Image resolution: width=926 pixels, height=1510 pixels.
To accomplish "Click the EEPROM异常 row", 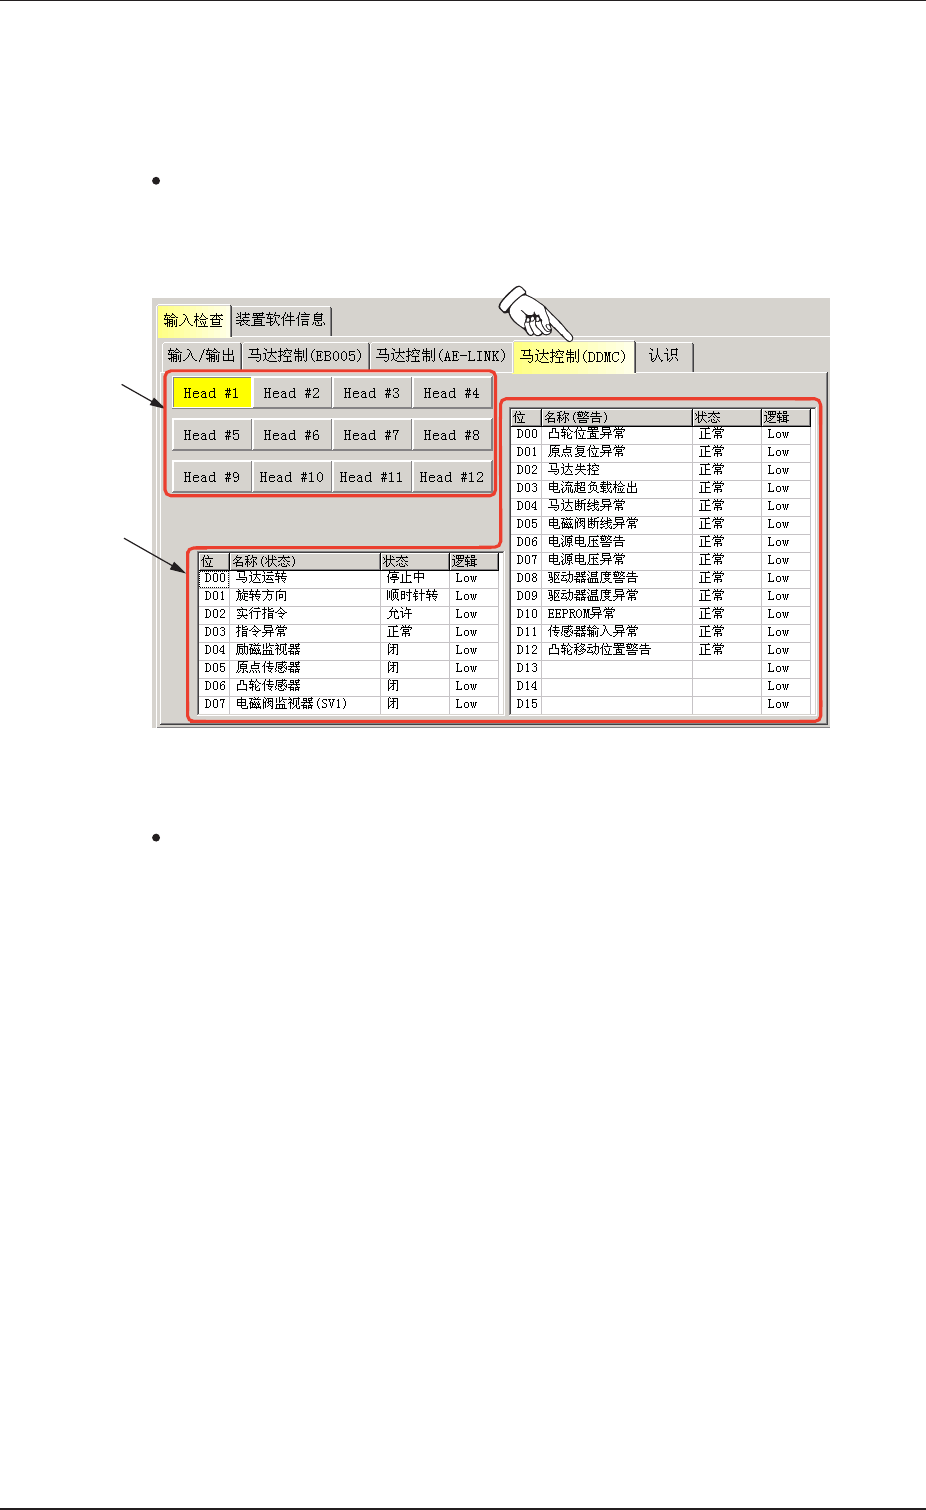I will pyautogui.click(x=660, y=614).
